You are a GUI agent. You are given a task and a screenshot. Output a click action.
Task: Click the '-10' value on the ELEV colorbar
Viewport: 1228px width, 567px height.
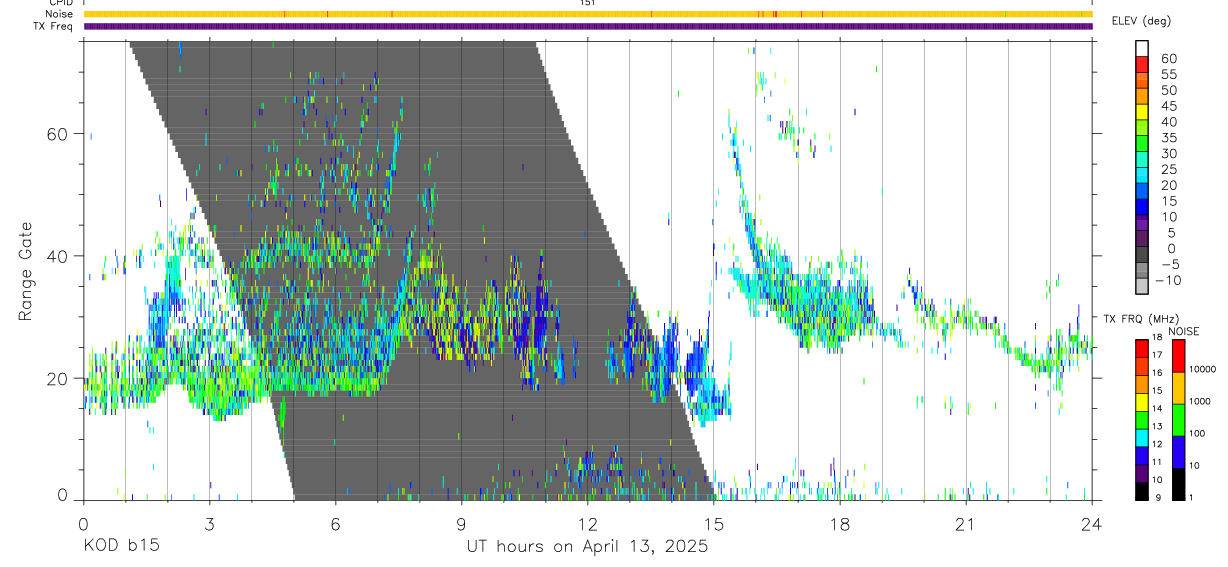(x=1168, y=280)
